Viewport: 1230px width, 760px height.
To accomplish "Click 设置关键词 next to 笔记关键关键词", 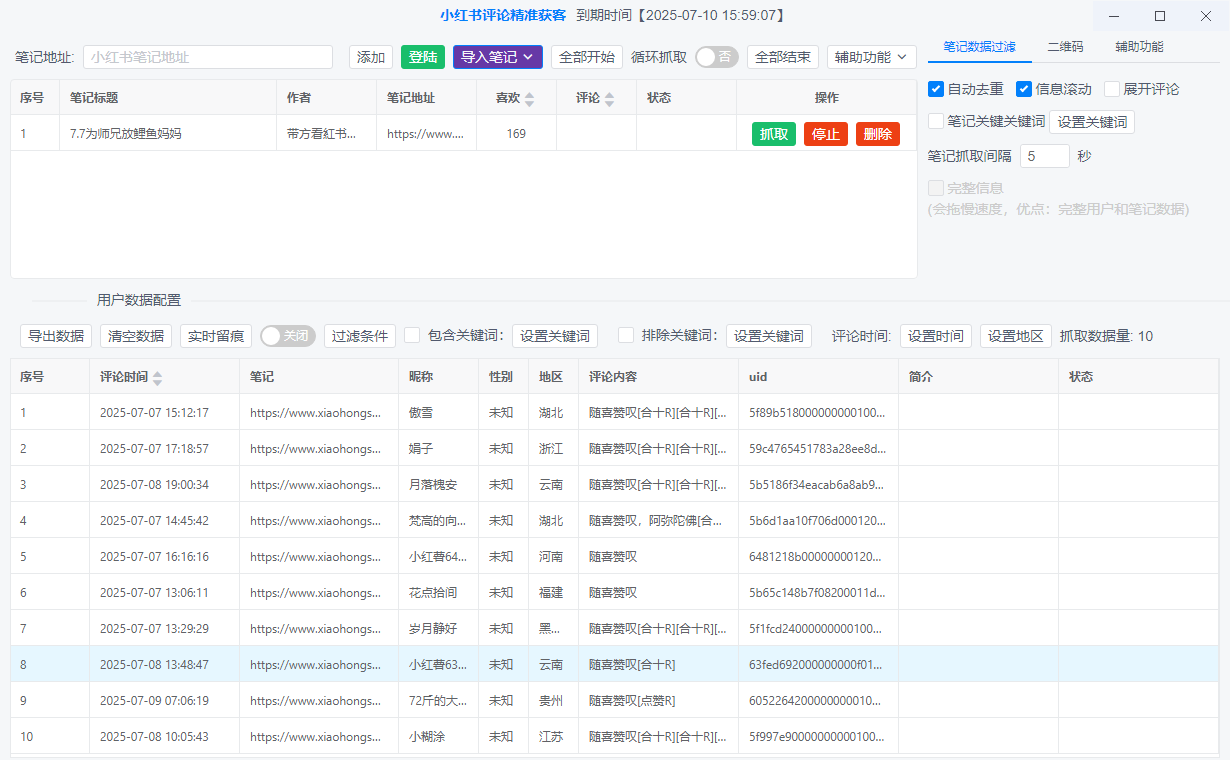I will tap(1092, 122).
